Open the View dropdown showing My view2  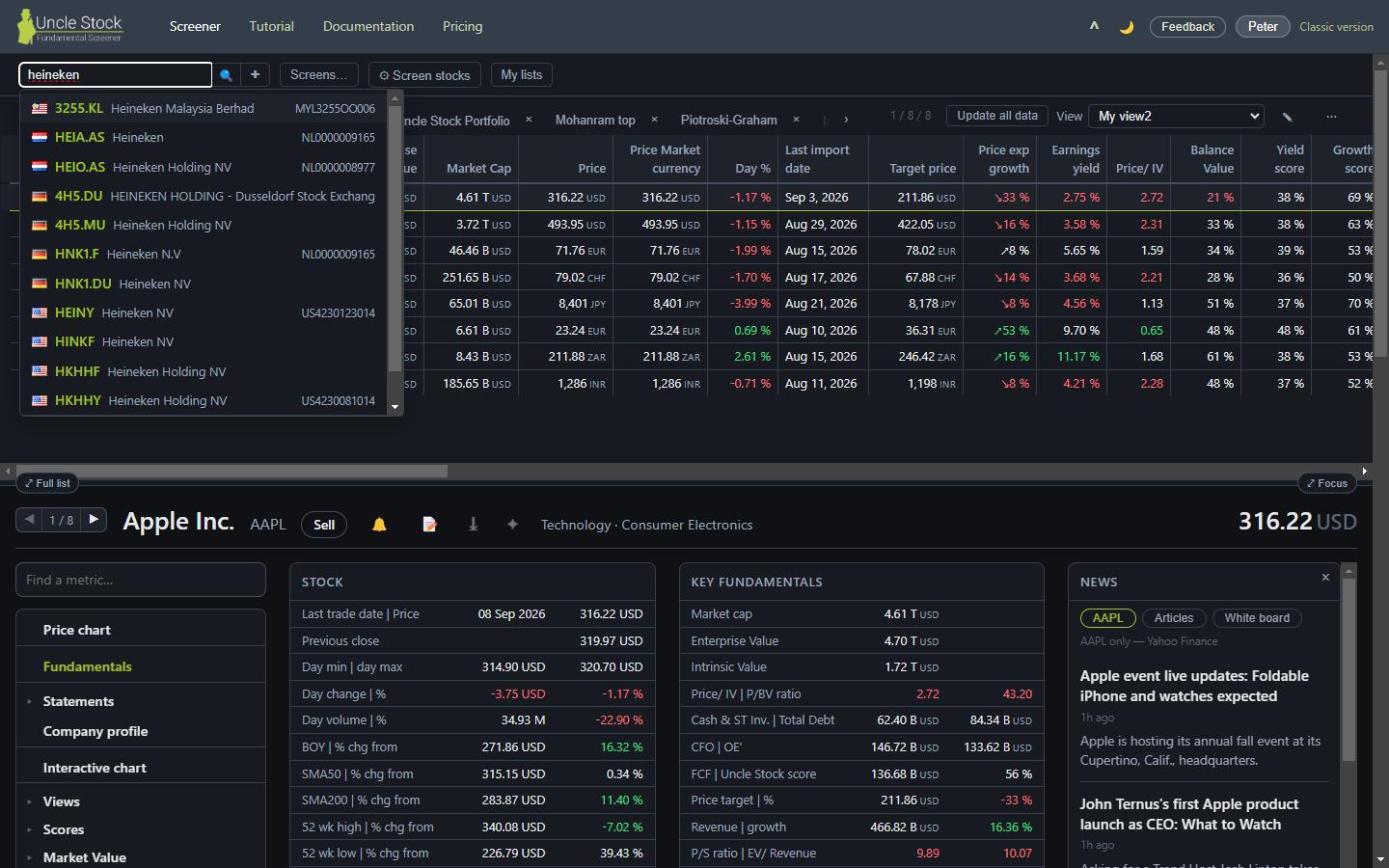pyautogui.click(x=1176, y=117)
